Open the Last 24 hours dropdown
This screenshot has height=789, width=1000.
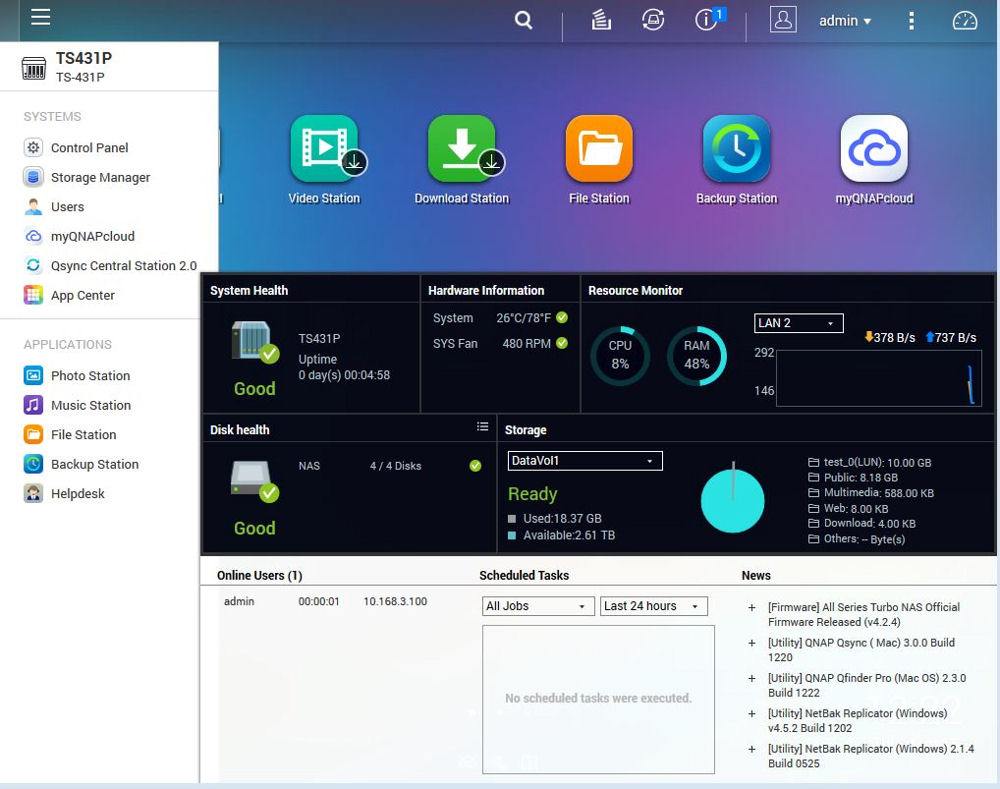pos(654,606)
